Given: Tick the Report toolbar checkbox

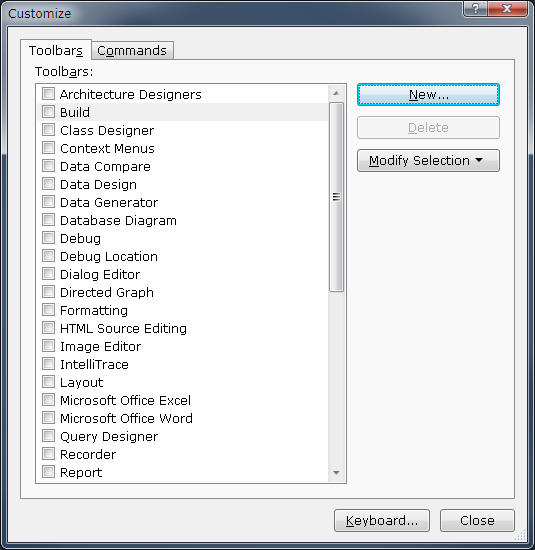Looking at the screenshot, I should coord(48,472).
